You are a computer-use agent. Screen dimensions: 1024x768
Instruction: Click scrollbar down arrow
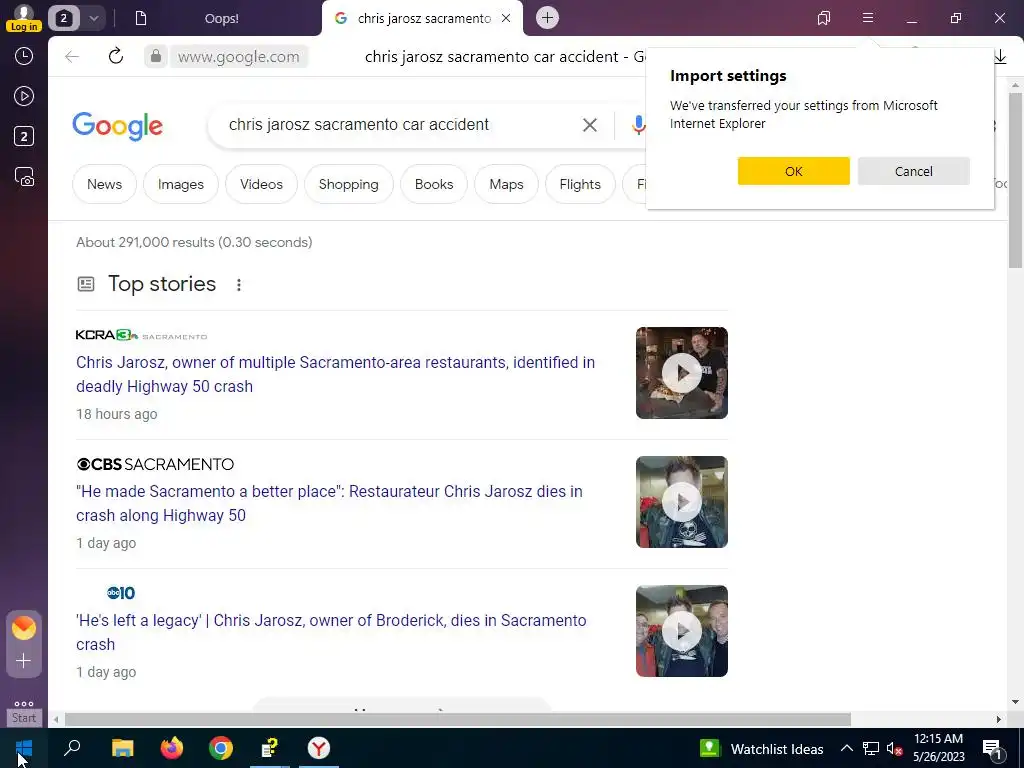pyautogui.click(x=1015, y=702)
